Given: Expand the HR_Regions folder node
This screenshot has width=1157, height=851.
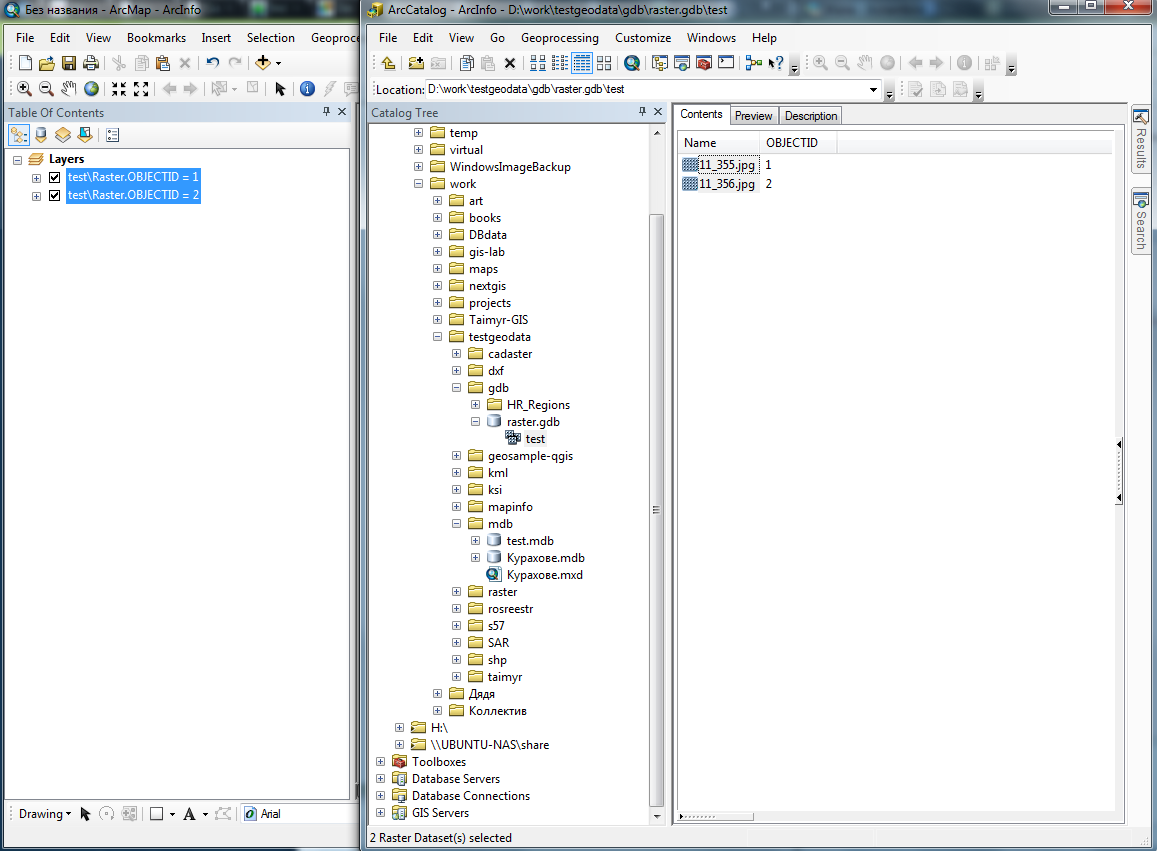Looking at the screenshot, I should pyautogui.click(x=476, y=405).
